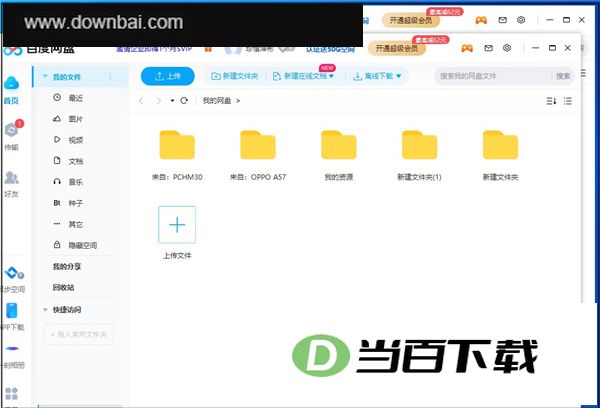
Task: Click the Baidu Netdisk logo
Action: (x=13, y=51)
